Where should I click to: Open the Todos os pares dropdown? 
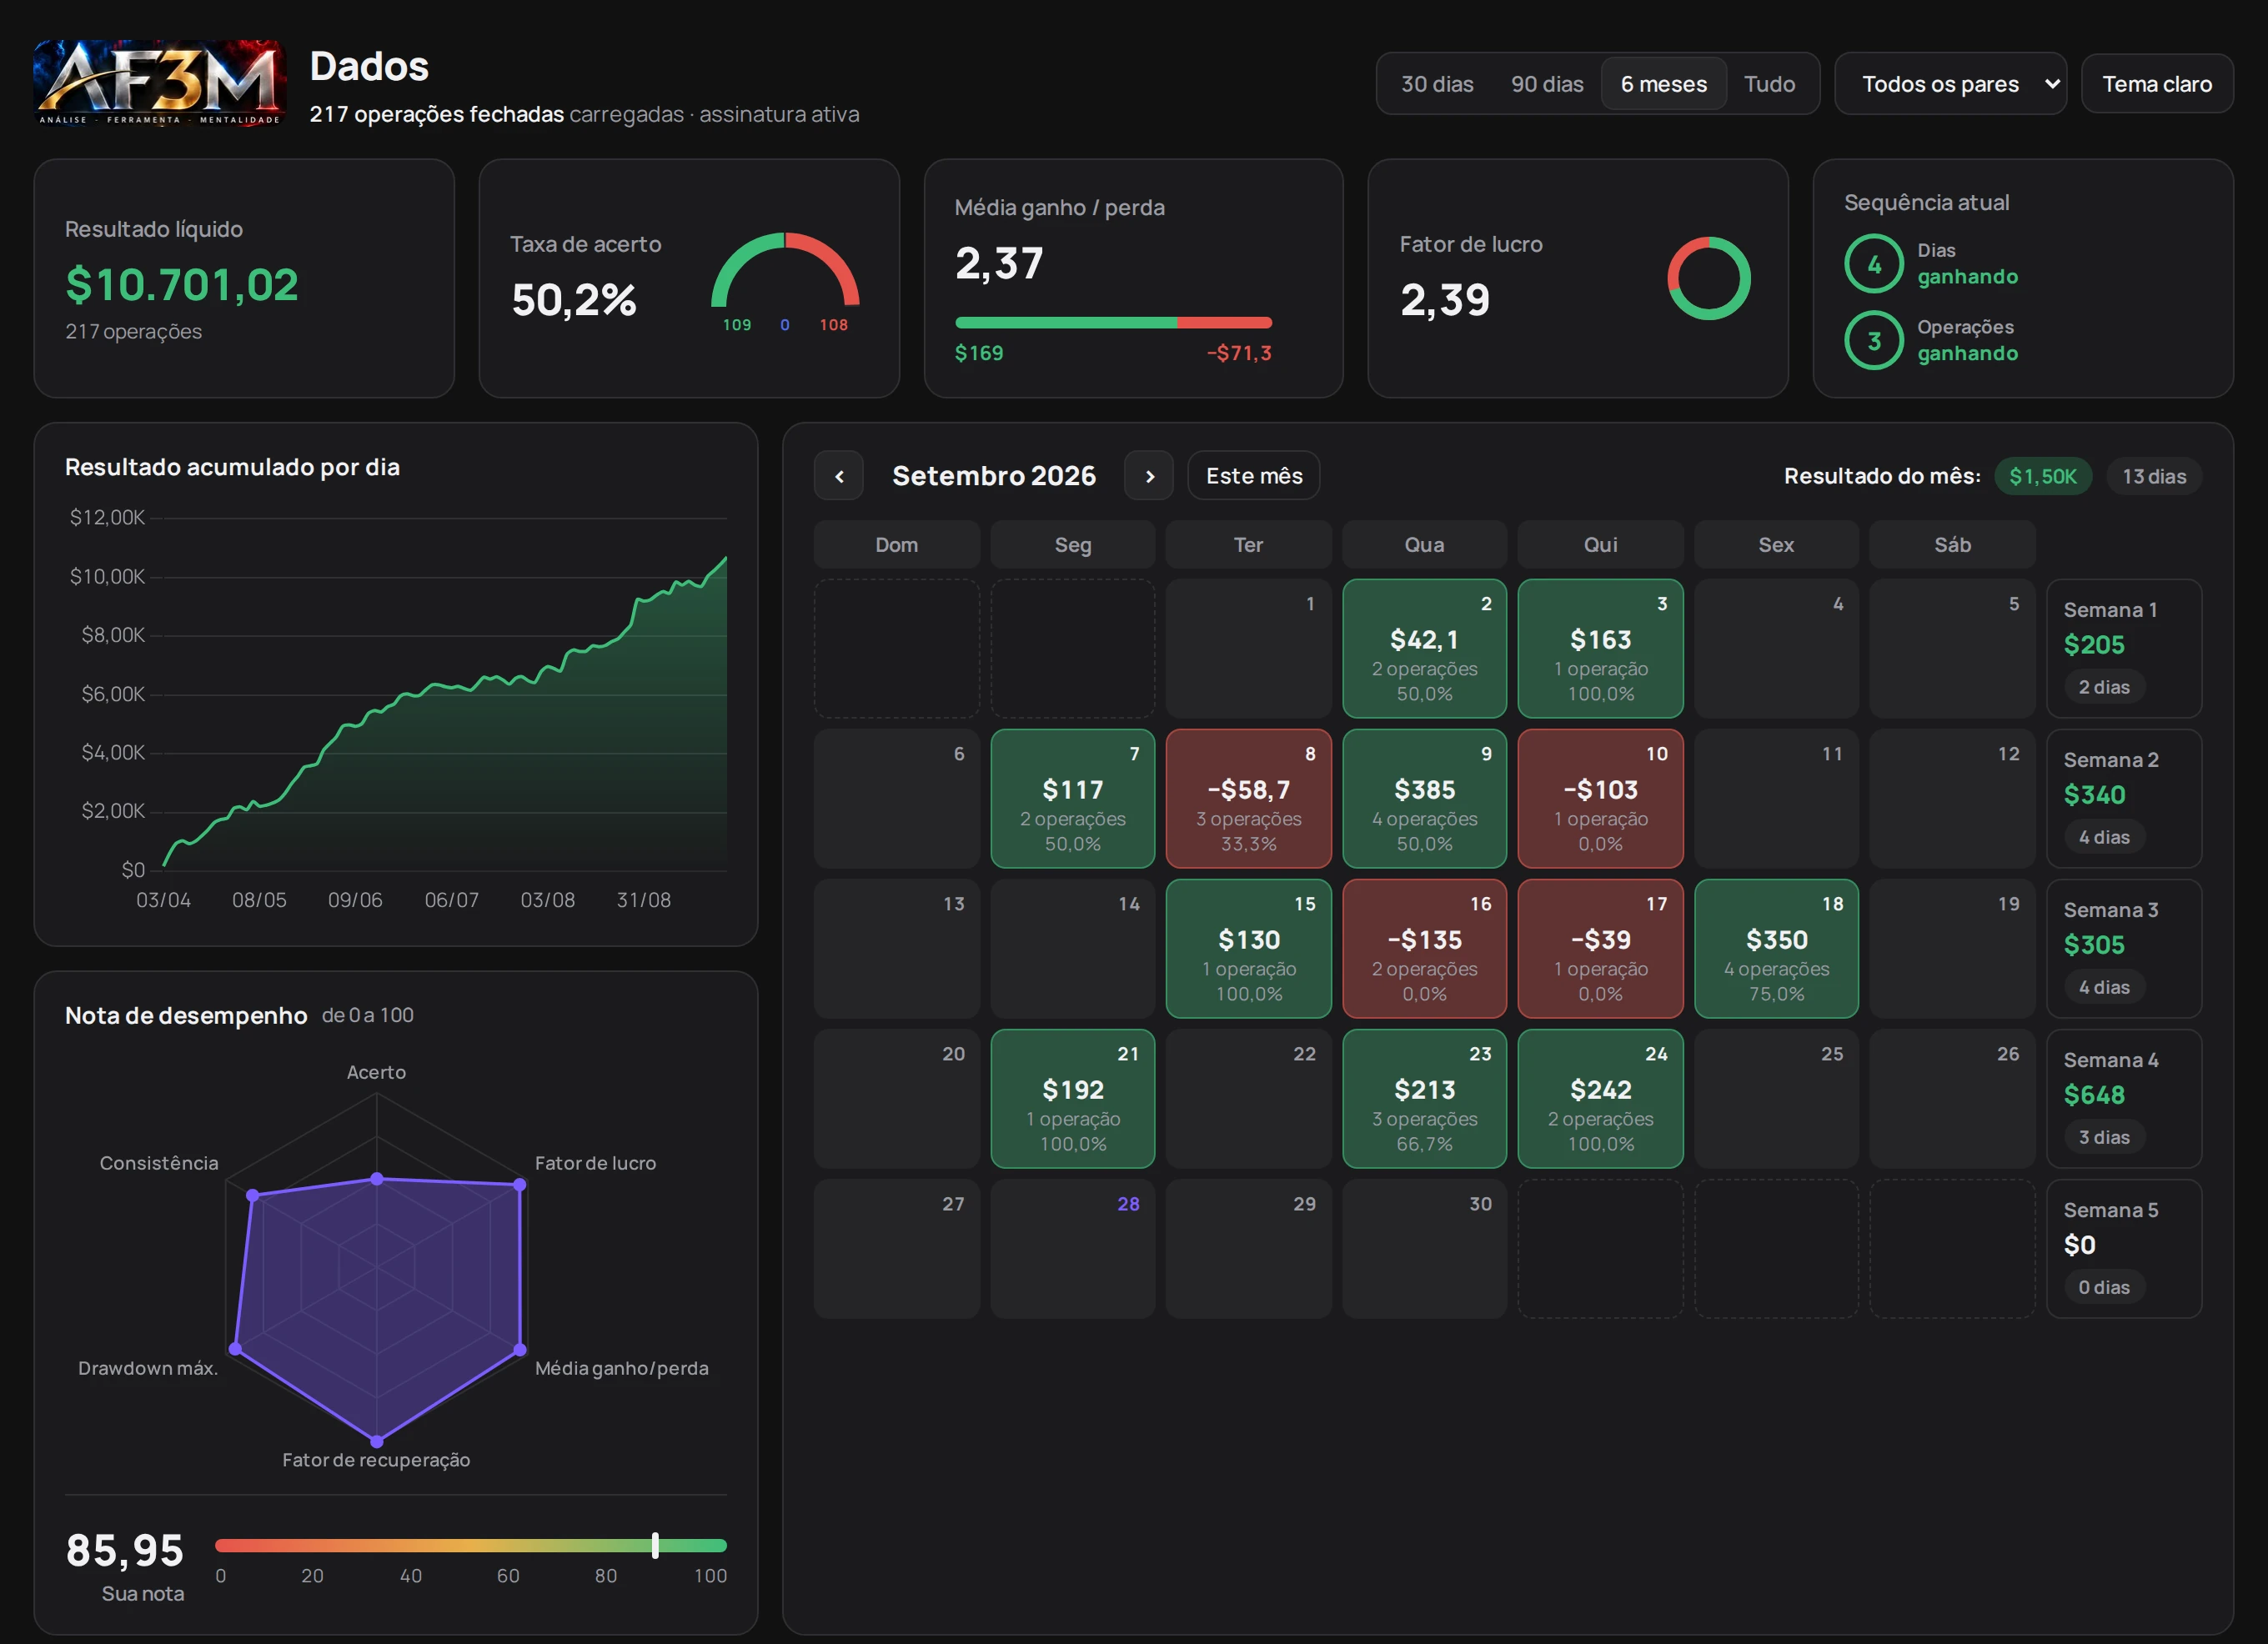(x=1950, y=84)
